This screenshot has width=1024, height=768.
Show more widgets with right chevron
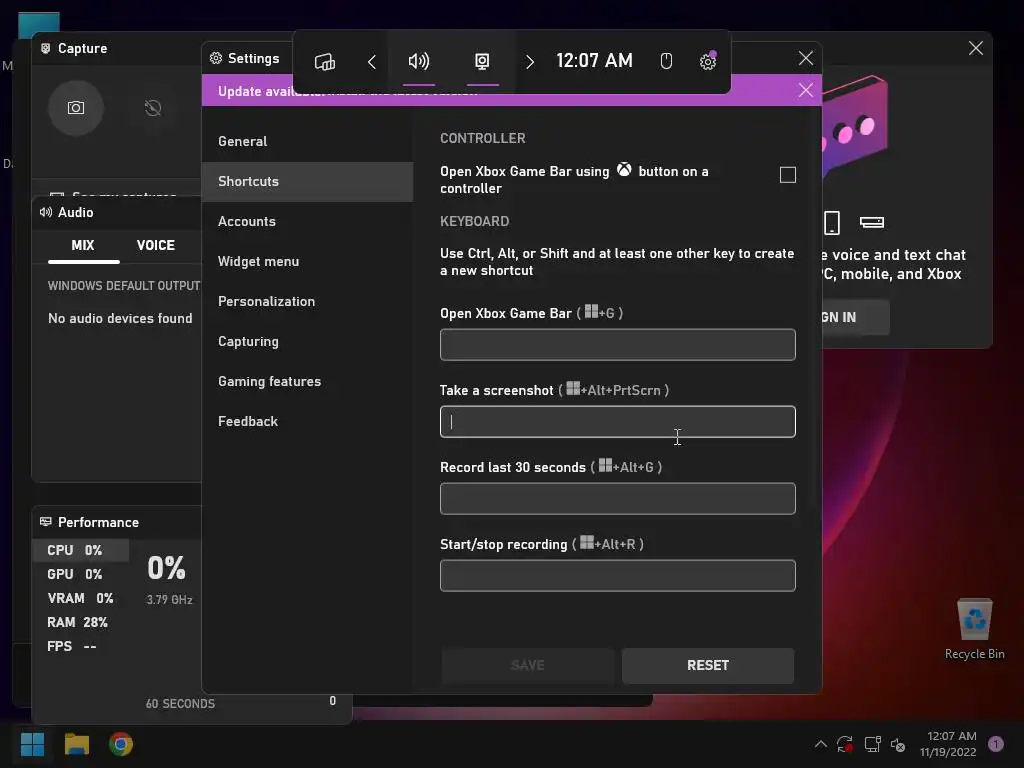click(530, 61)
